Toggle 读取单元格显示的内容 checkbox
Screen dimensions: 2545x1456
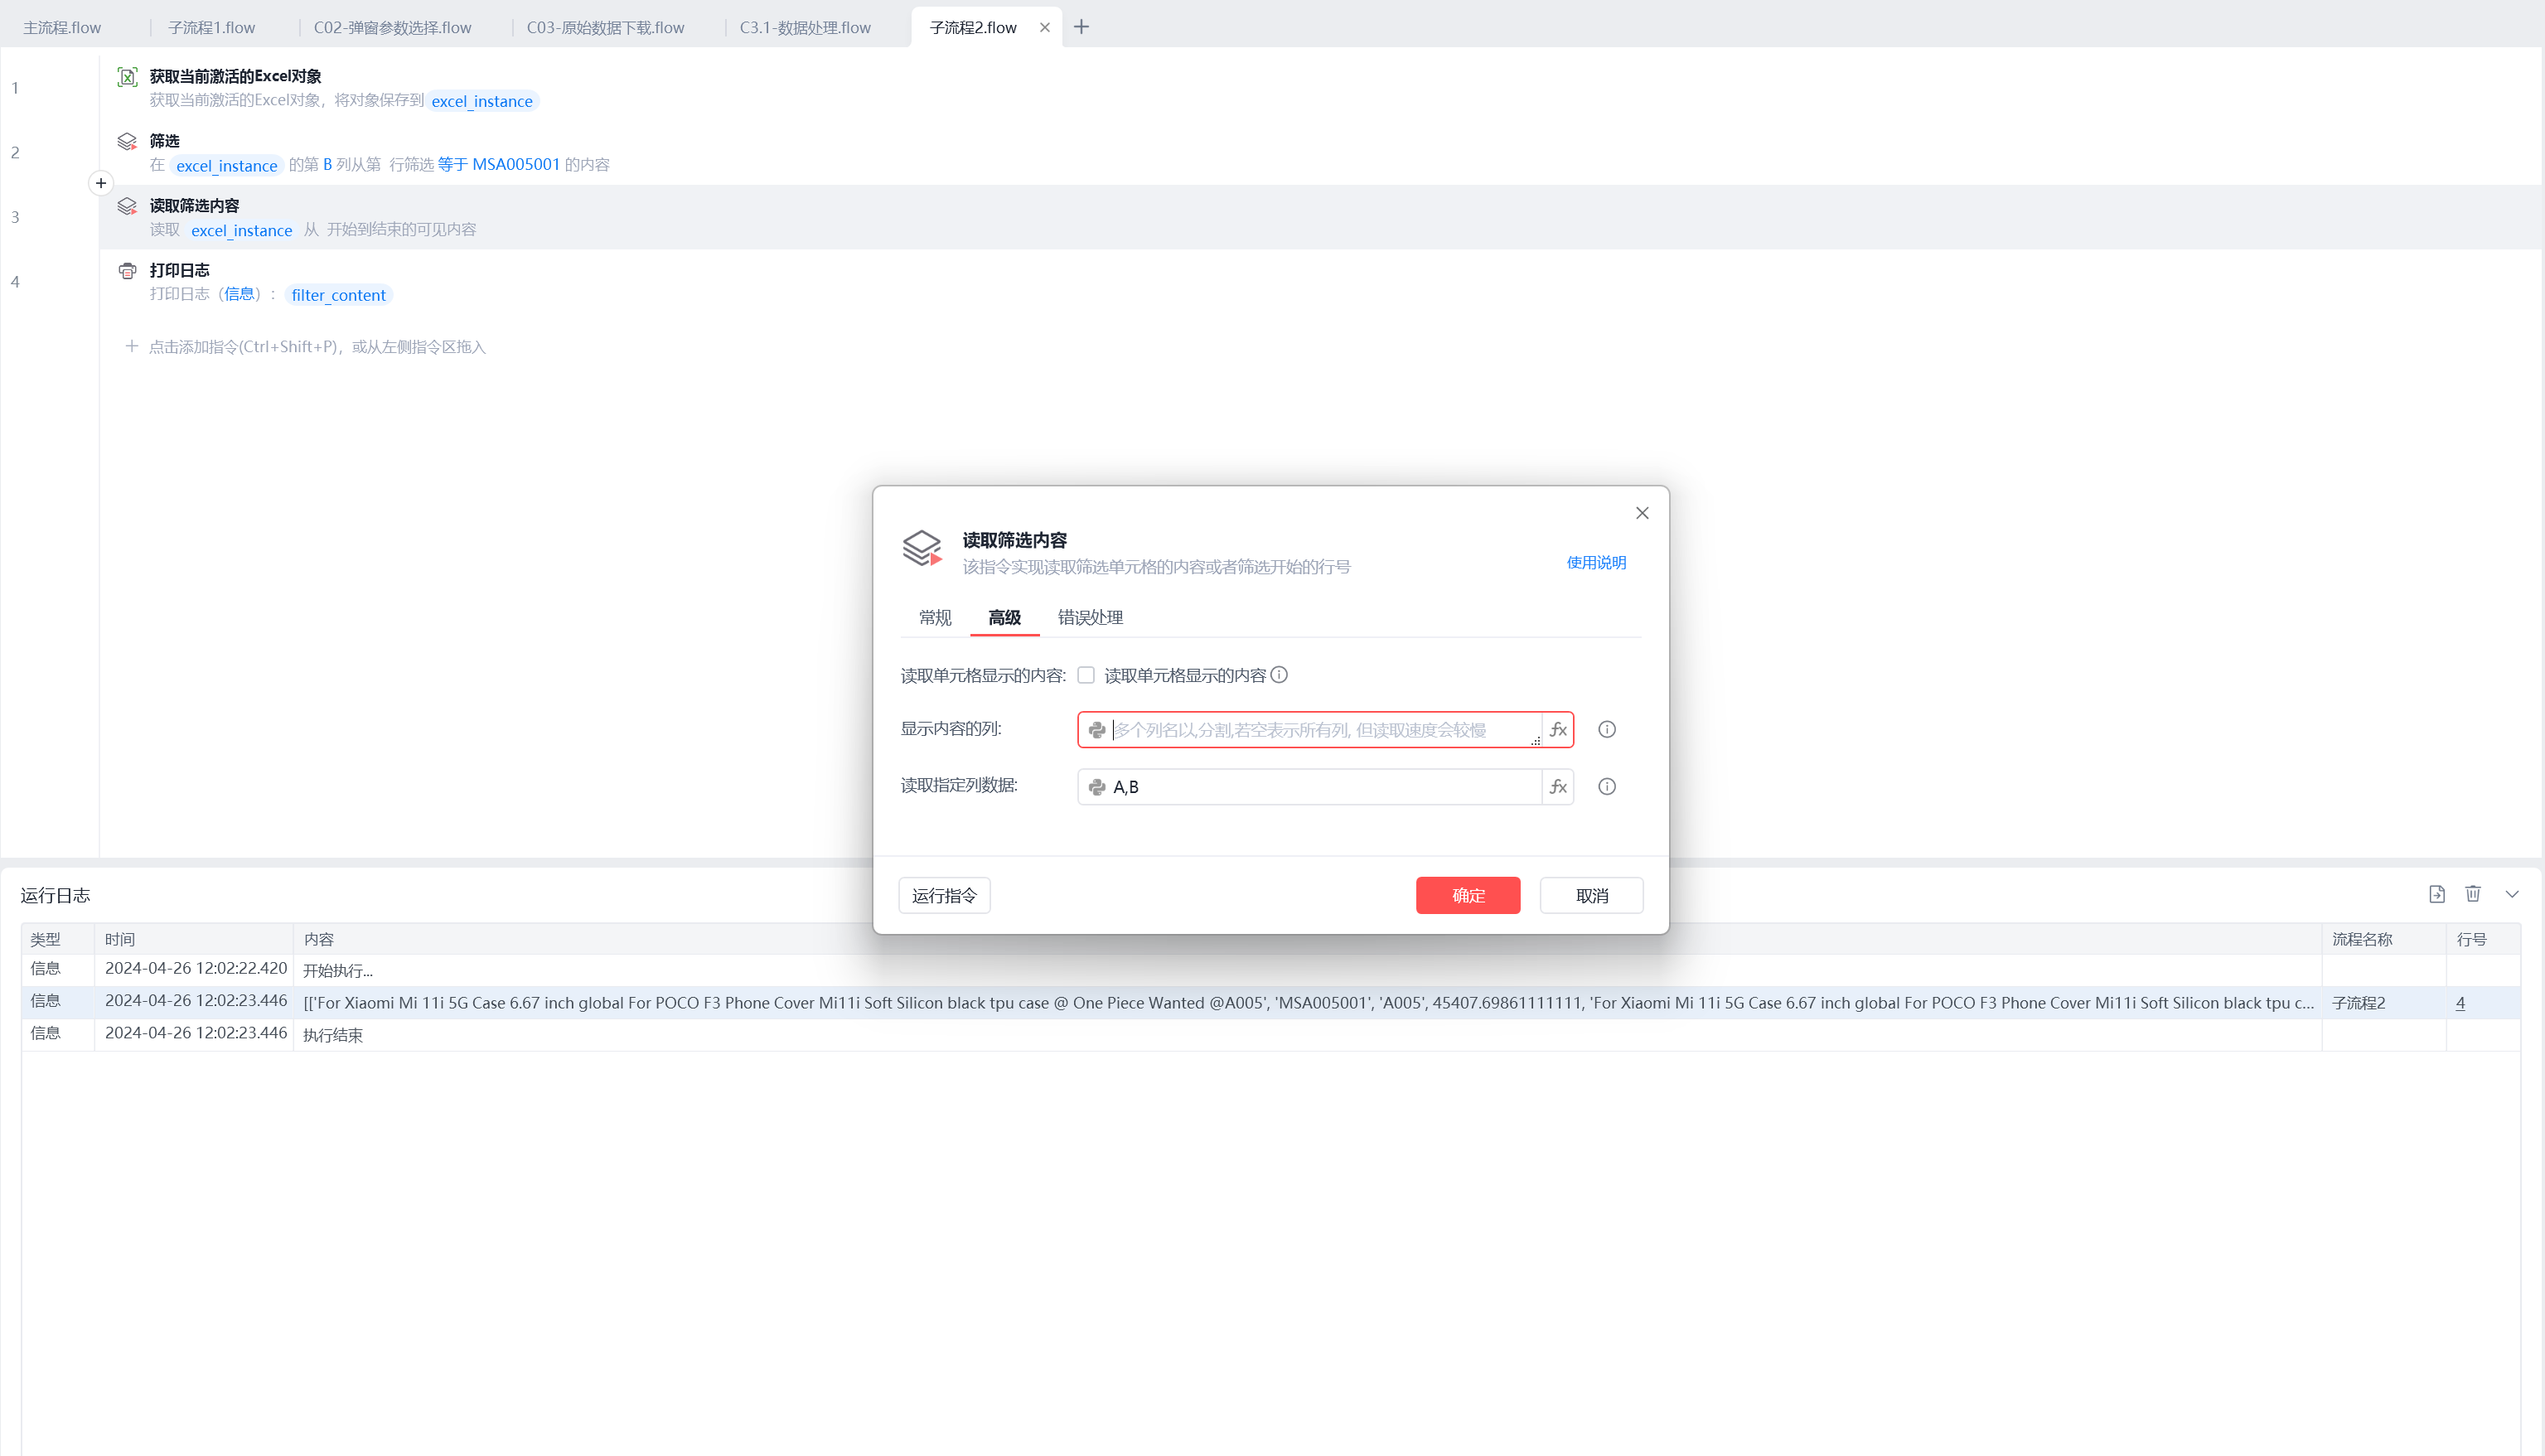coord(1086,675)
